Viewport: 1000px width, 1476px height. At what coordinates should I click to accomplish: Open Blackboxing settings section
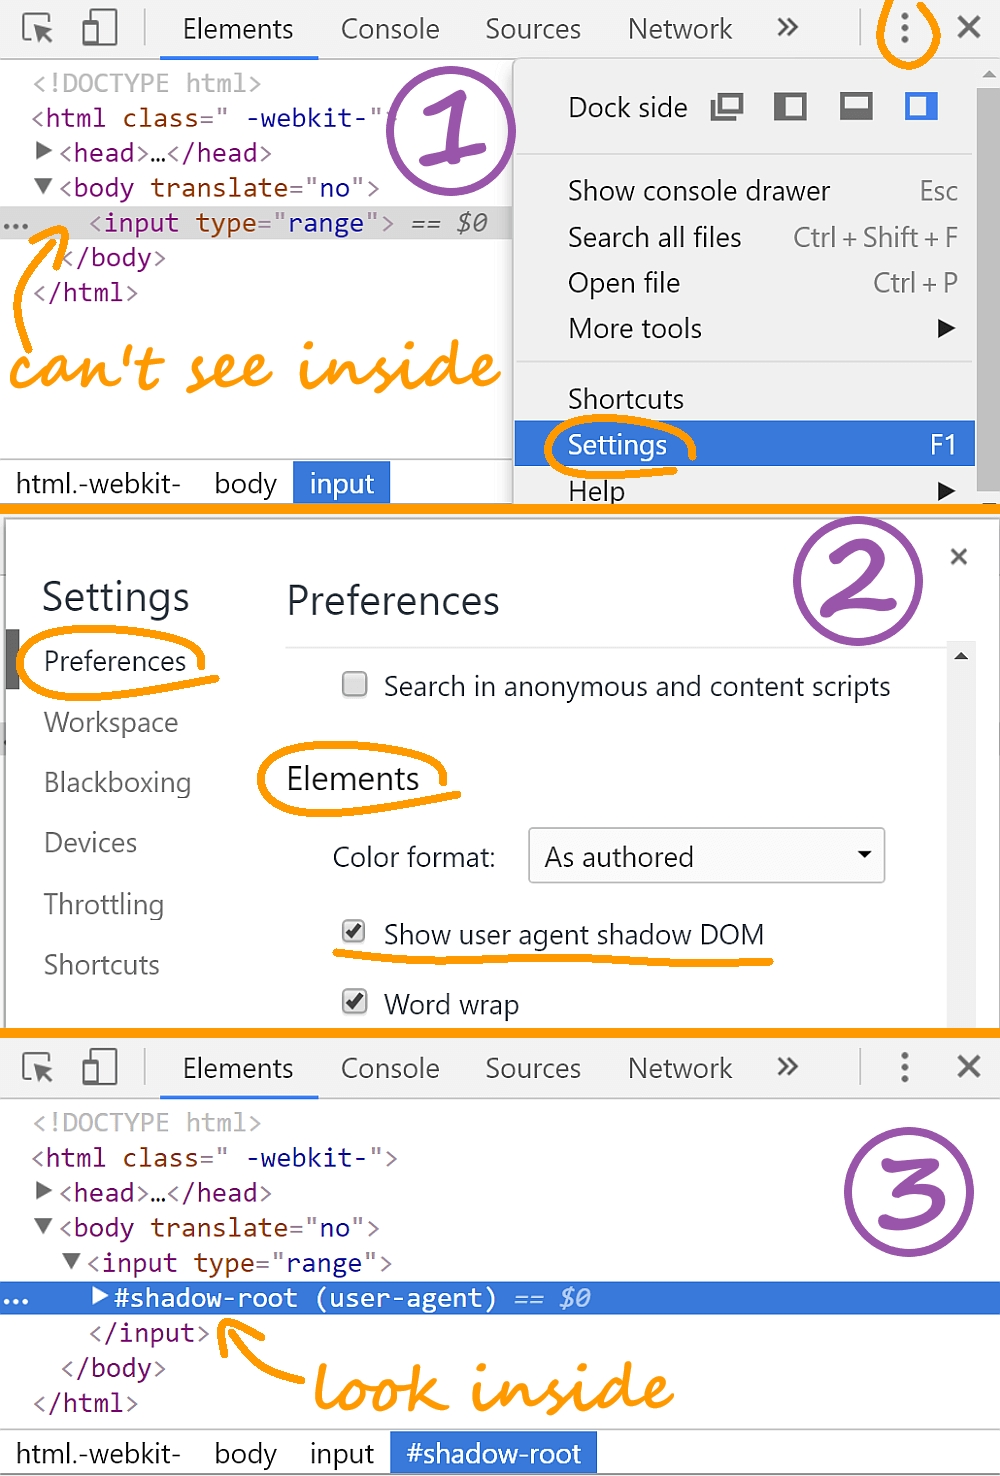pos(117,782)
